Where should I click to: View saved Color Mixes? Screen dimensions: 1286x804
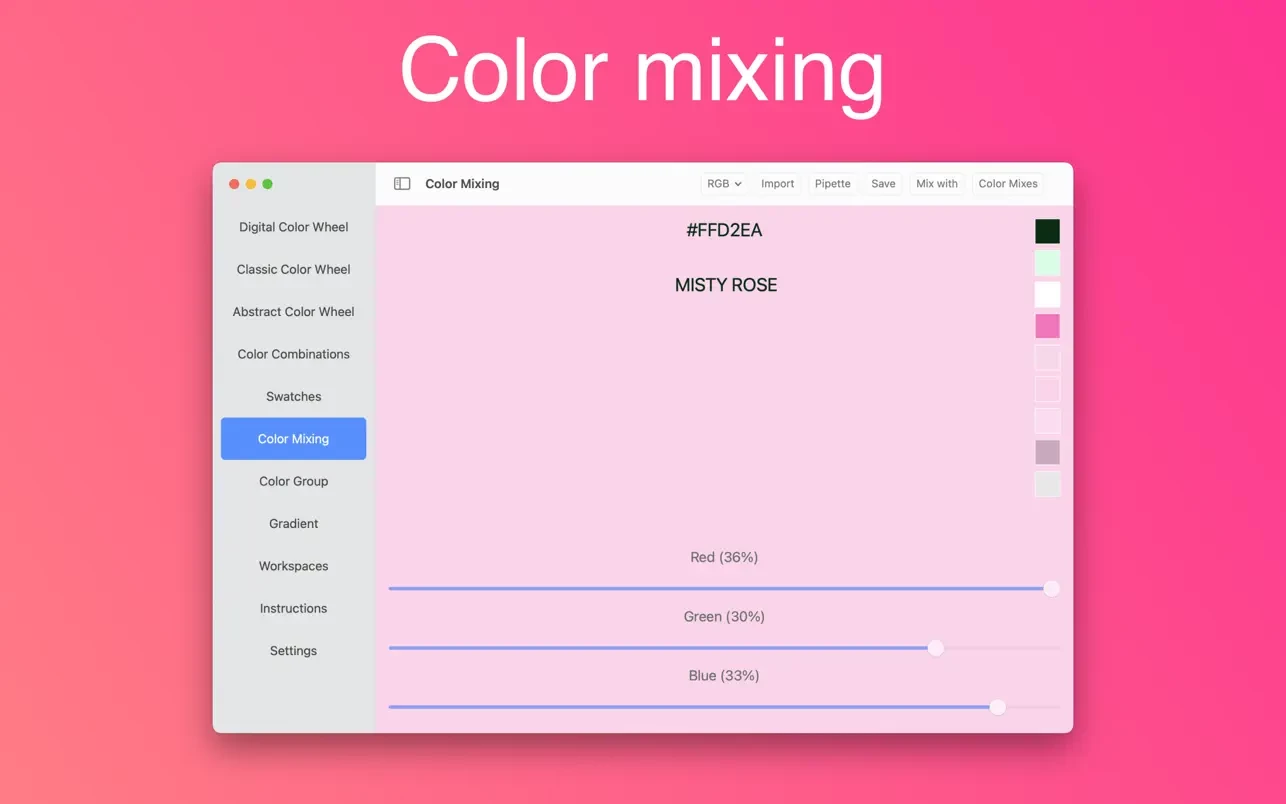pyautogui.click(x=1007, y=183)
